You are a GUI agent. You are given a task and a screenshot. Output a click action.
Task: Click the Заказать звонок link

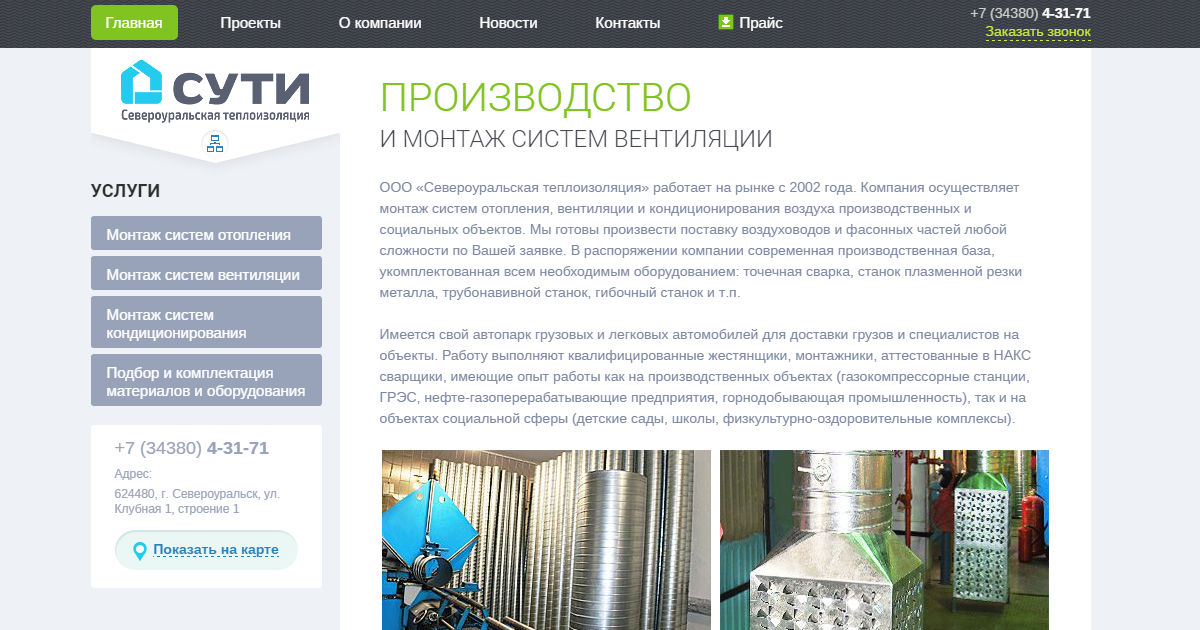pyautogui.click(x=1038, y=32)
